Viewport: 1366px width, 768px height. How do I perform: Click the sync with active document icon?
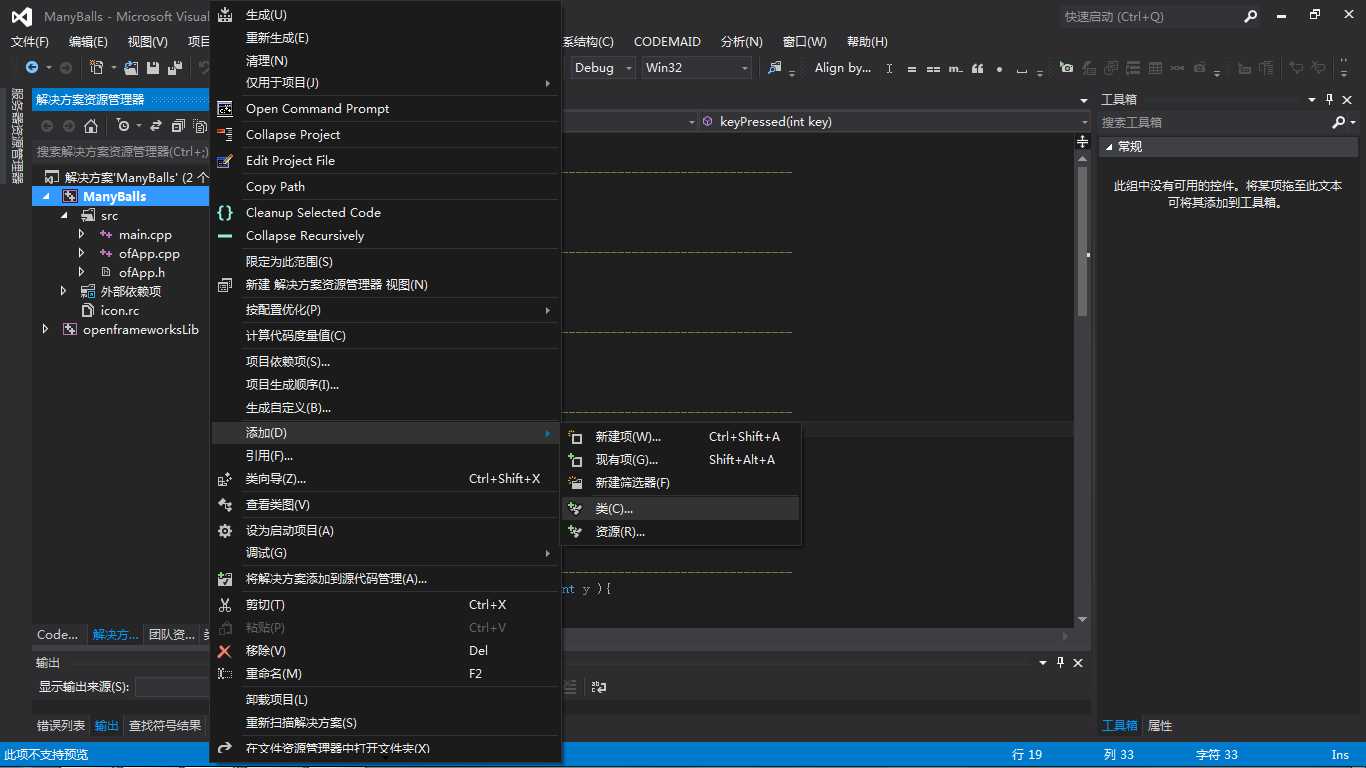pos(156,126)
